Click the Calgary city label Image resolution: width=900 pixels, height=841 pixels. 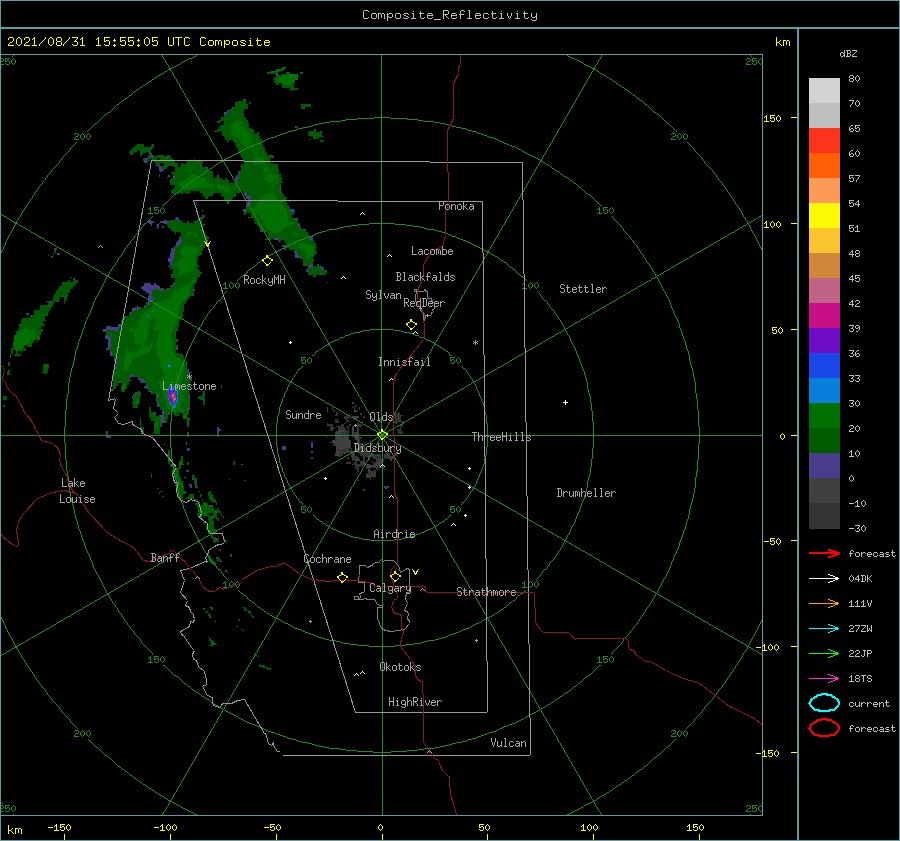390,588
